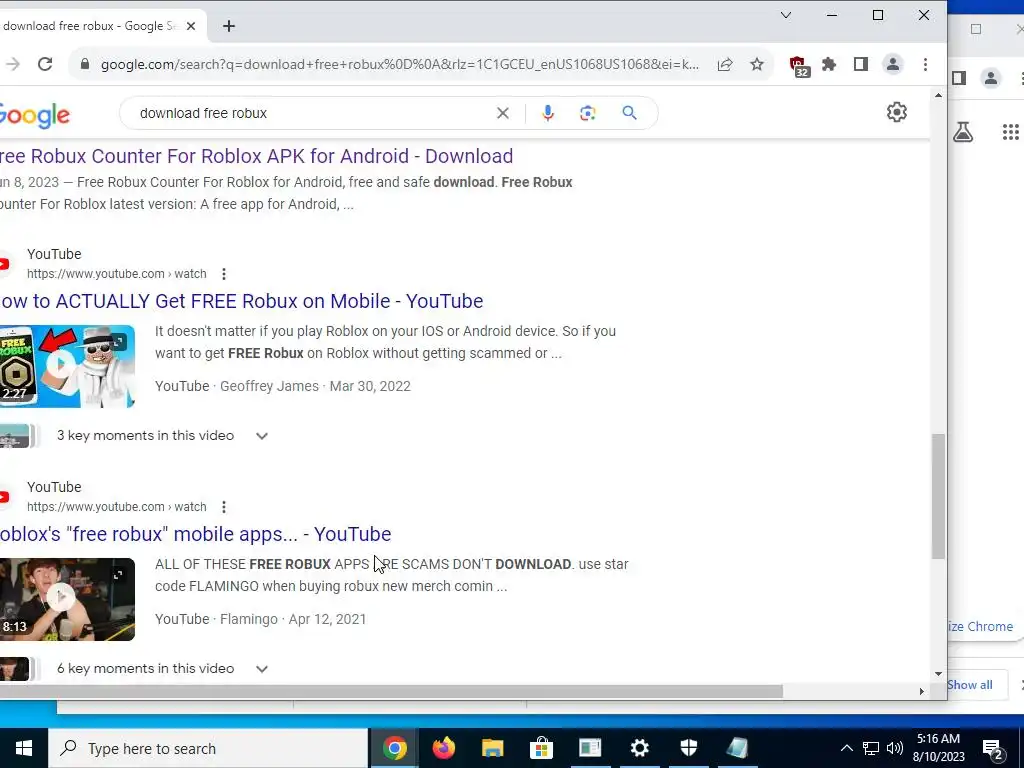Open the uBlock extension showing 32
The image size is (1024, 768).
click(x=799, y=65)
